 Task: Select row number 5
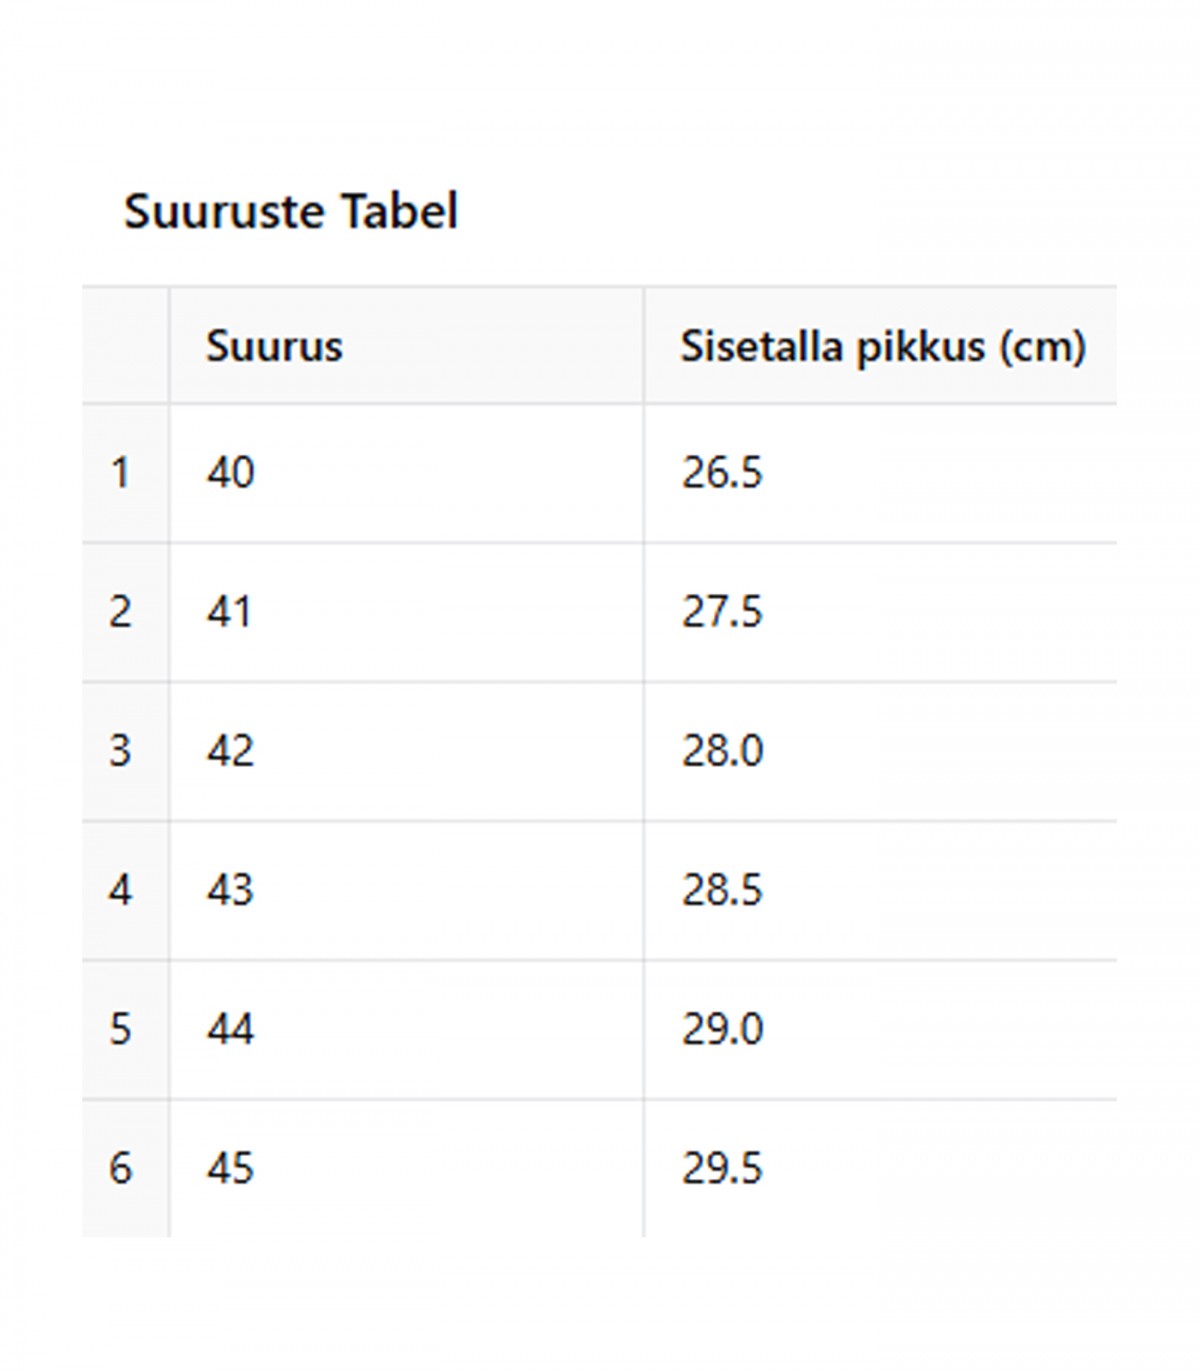(x=125, y=1029)
